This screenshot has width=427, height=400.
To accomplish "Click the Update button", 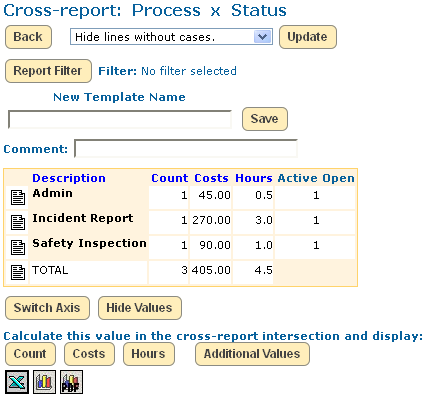I will (x=308, y=37).
